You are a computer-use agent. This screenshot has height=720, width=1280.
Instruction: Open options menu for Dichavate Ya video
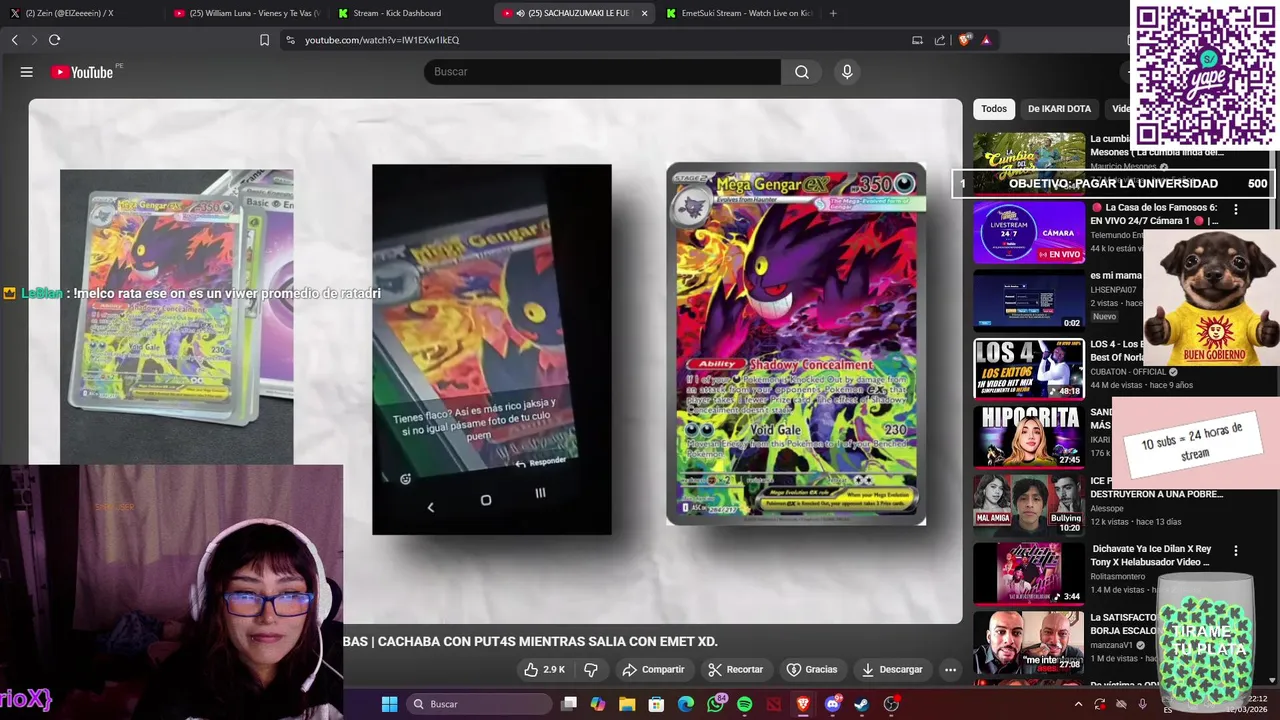(x=1236, y=550)
